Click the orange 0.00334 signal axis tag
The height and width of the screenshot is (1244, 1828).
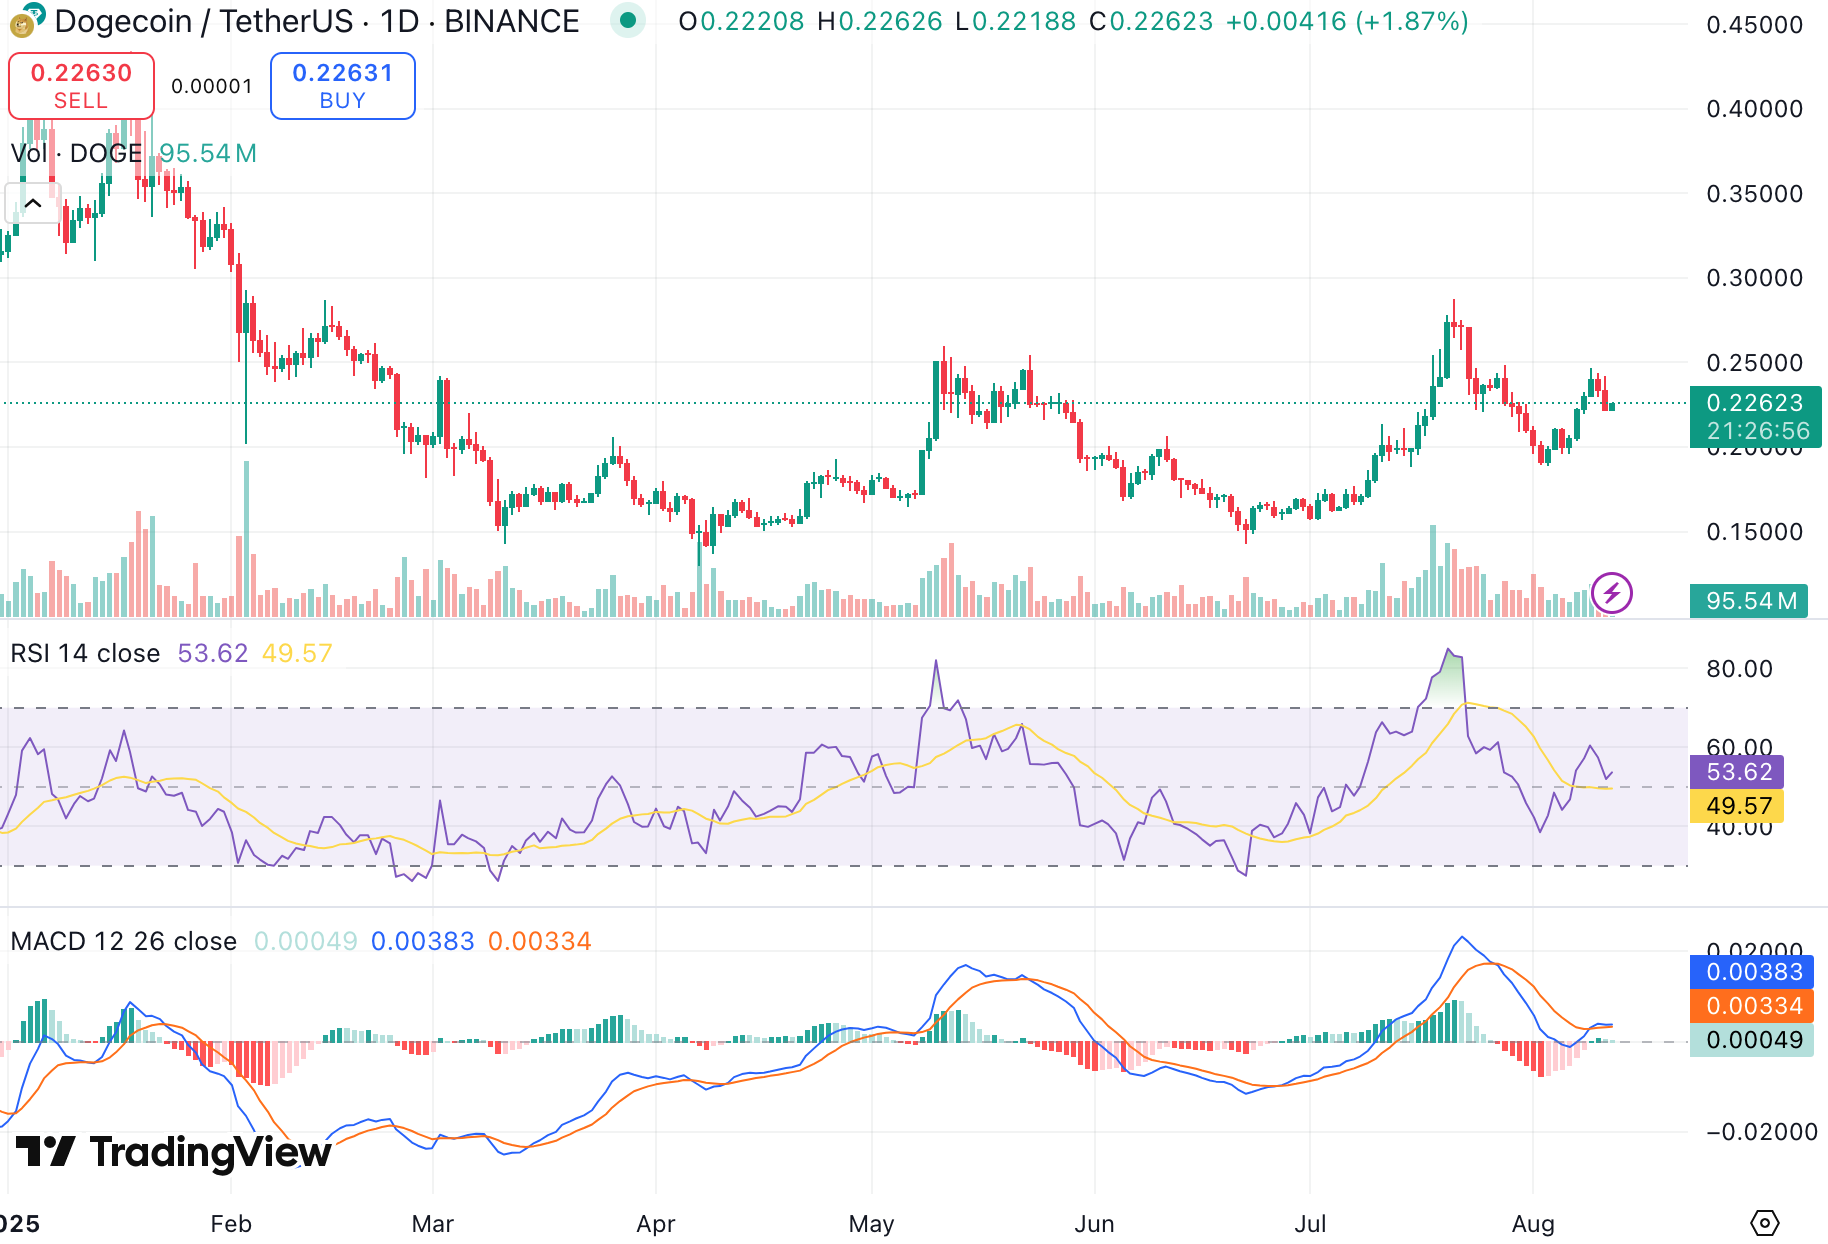tap(1752, 1006)
